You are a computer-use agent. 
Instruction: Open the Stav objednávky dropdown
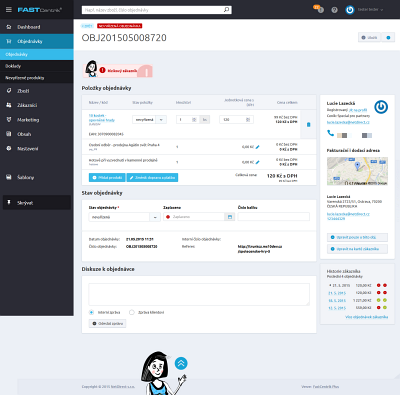(x=124, y=217)
